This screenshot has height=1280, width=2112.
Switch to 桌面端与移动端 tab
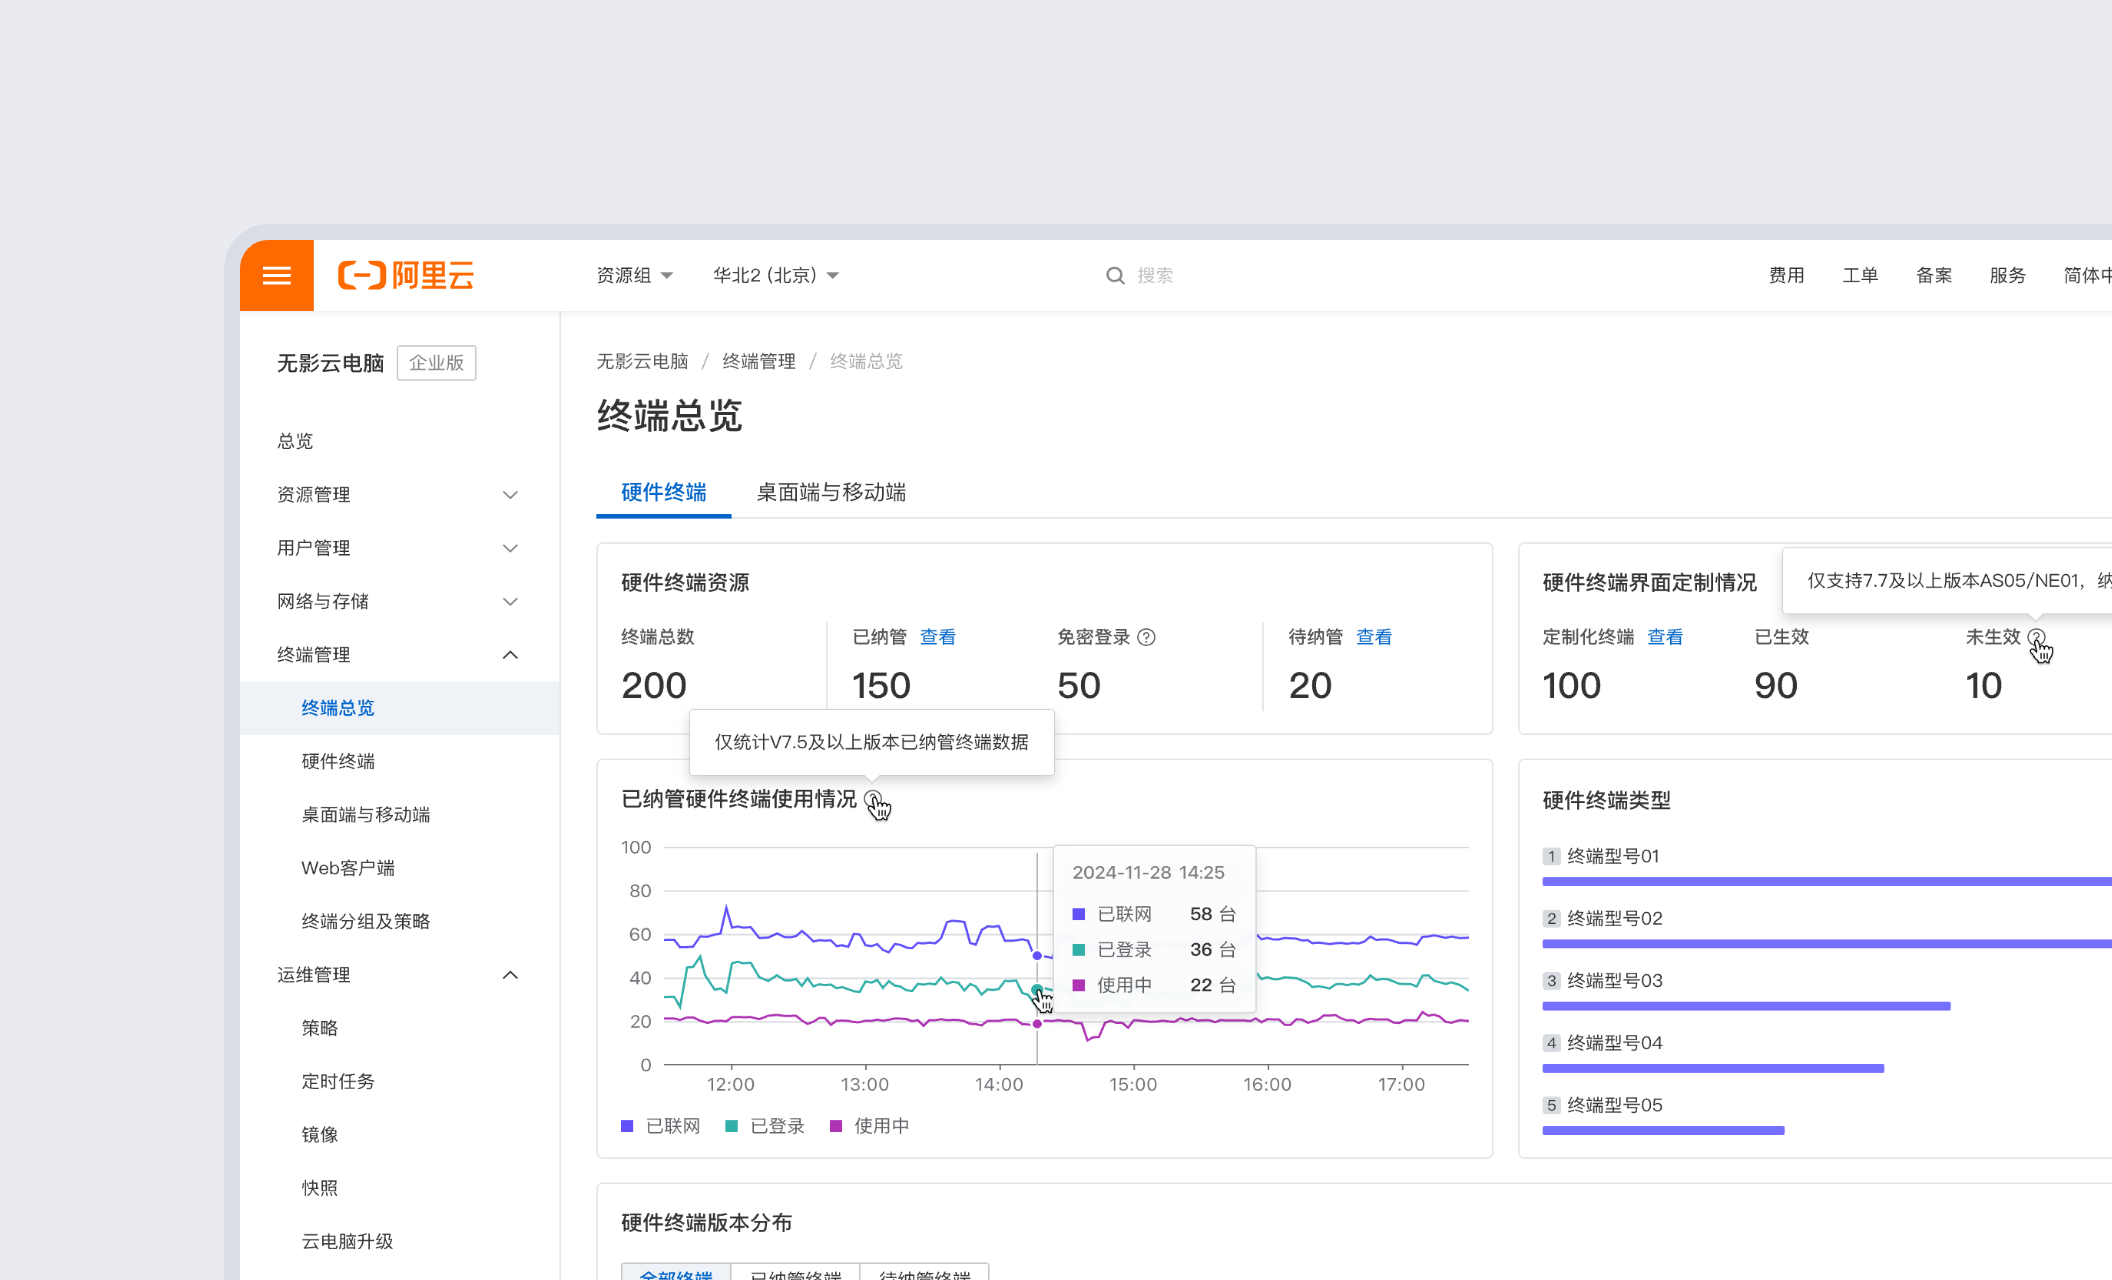[831, 492]
